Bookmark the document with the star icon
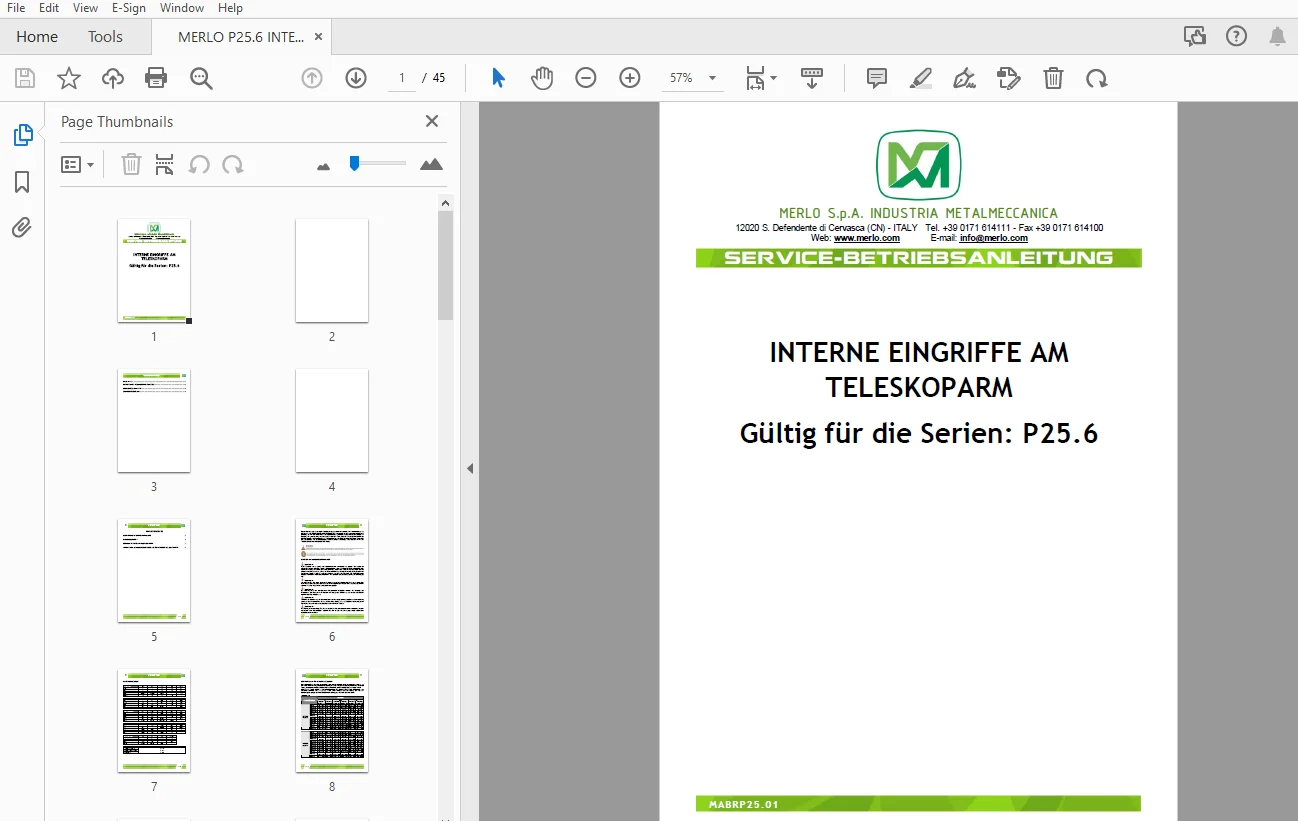The height and width of the screenshot is (821, 1298). [x=69, y=78]
